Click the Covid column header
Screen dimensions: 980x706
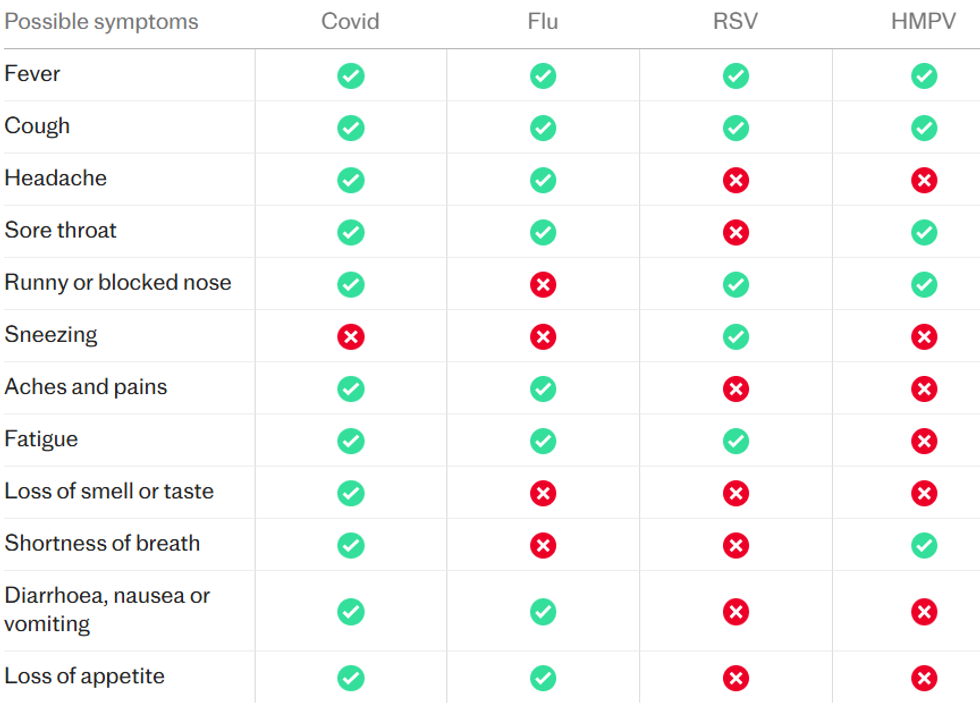tap(350, 22)
